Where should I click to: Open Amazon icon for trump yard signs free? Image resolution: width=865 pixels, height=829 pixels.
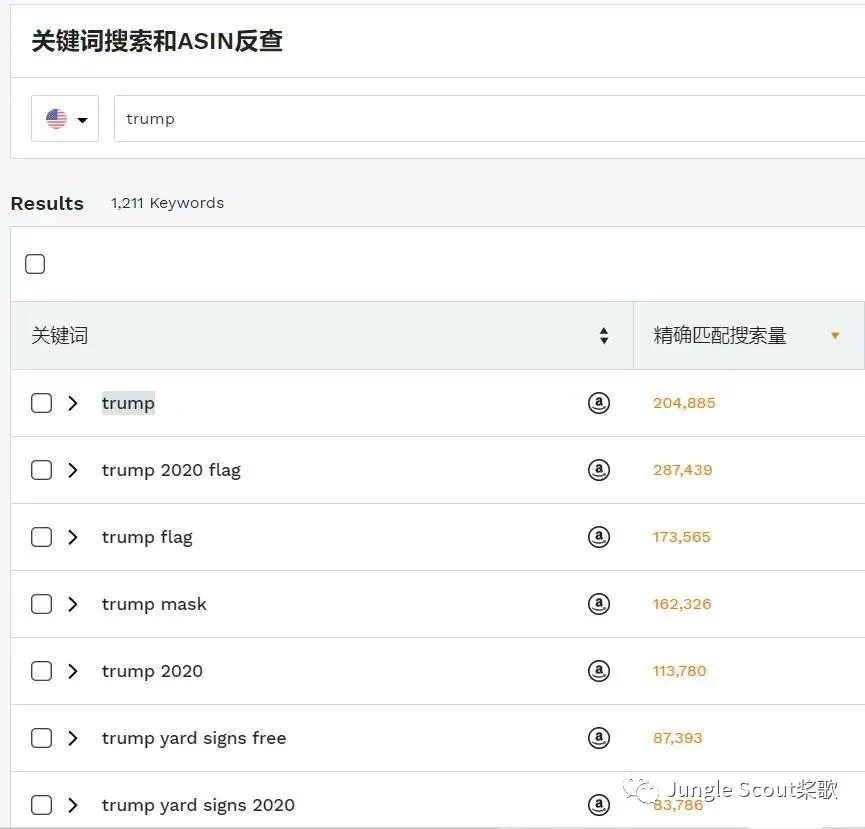(x=599, y=738)
